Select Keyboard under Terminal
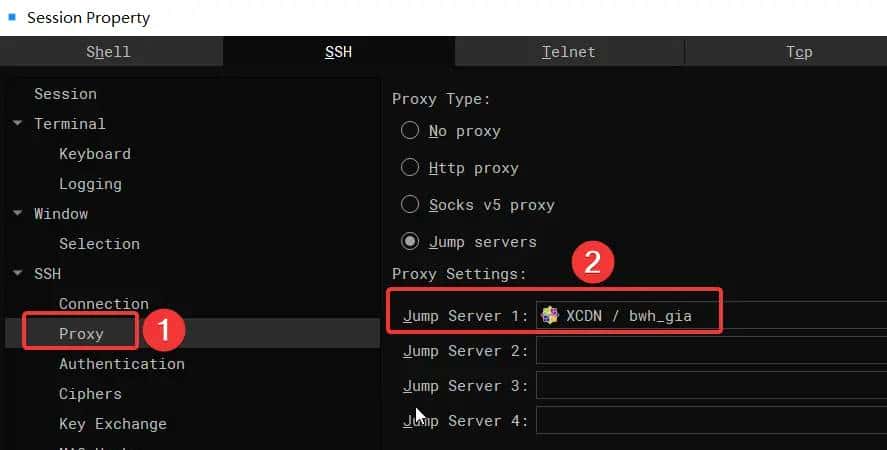The height and width of the screenshot is (450, 887). pos(94,154)
